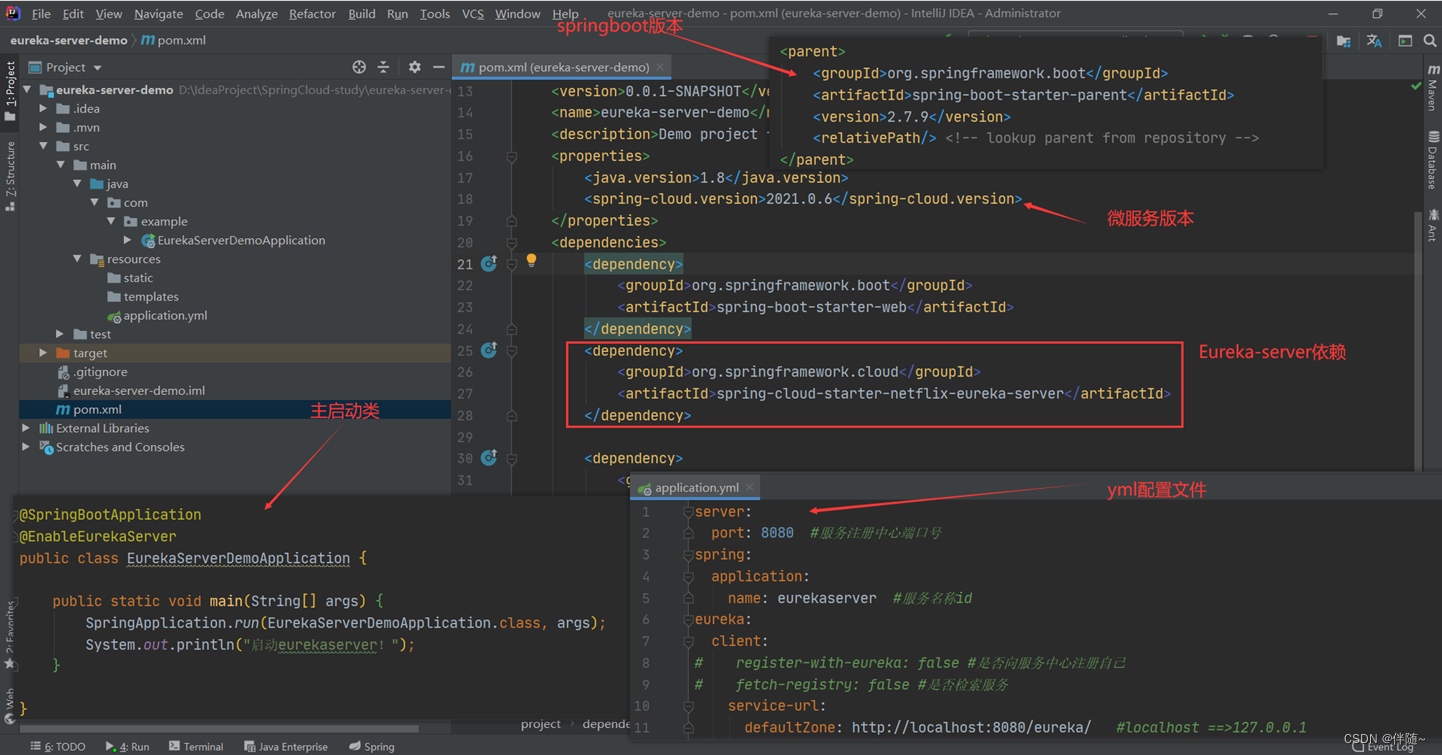The width and height of the screenshot is (1442, 755).
Task: Click the yellow intention light bulb on line 21
Action: [531, 262]
